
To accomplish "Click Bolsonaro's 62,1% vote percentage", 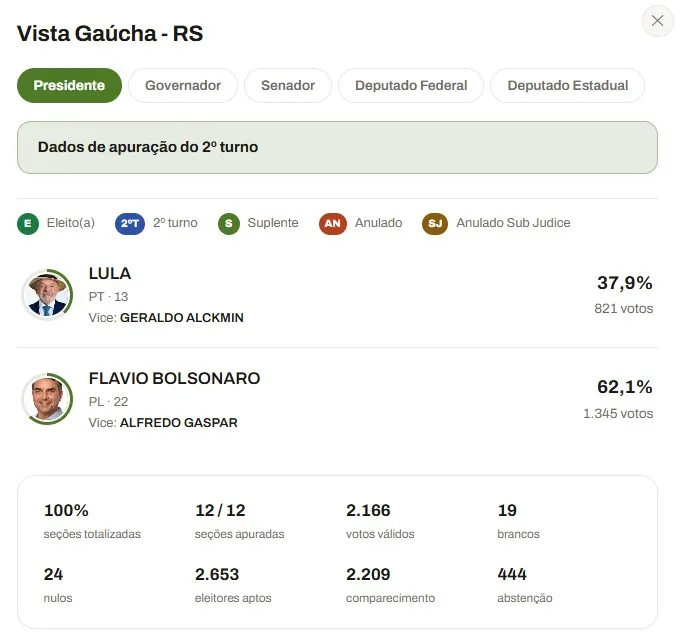I will coord(624,387).
